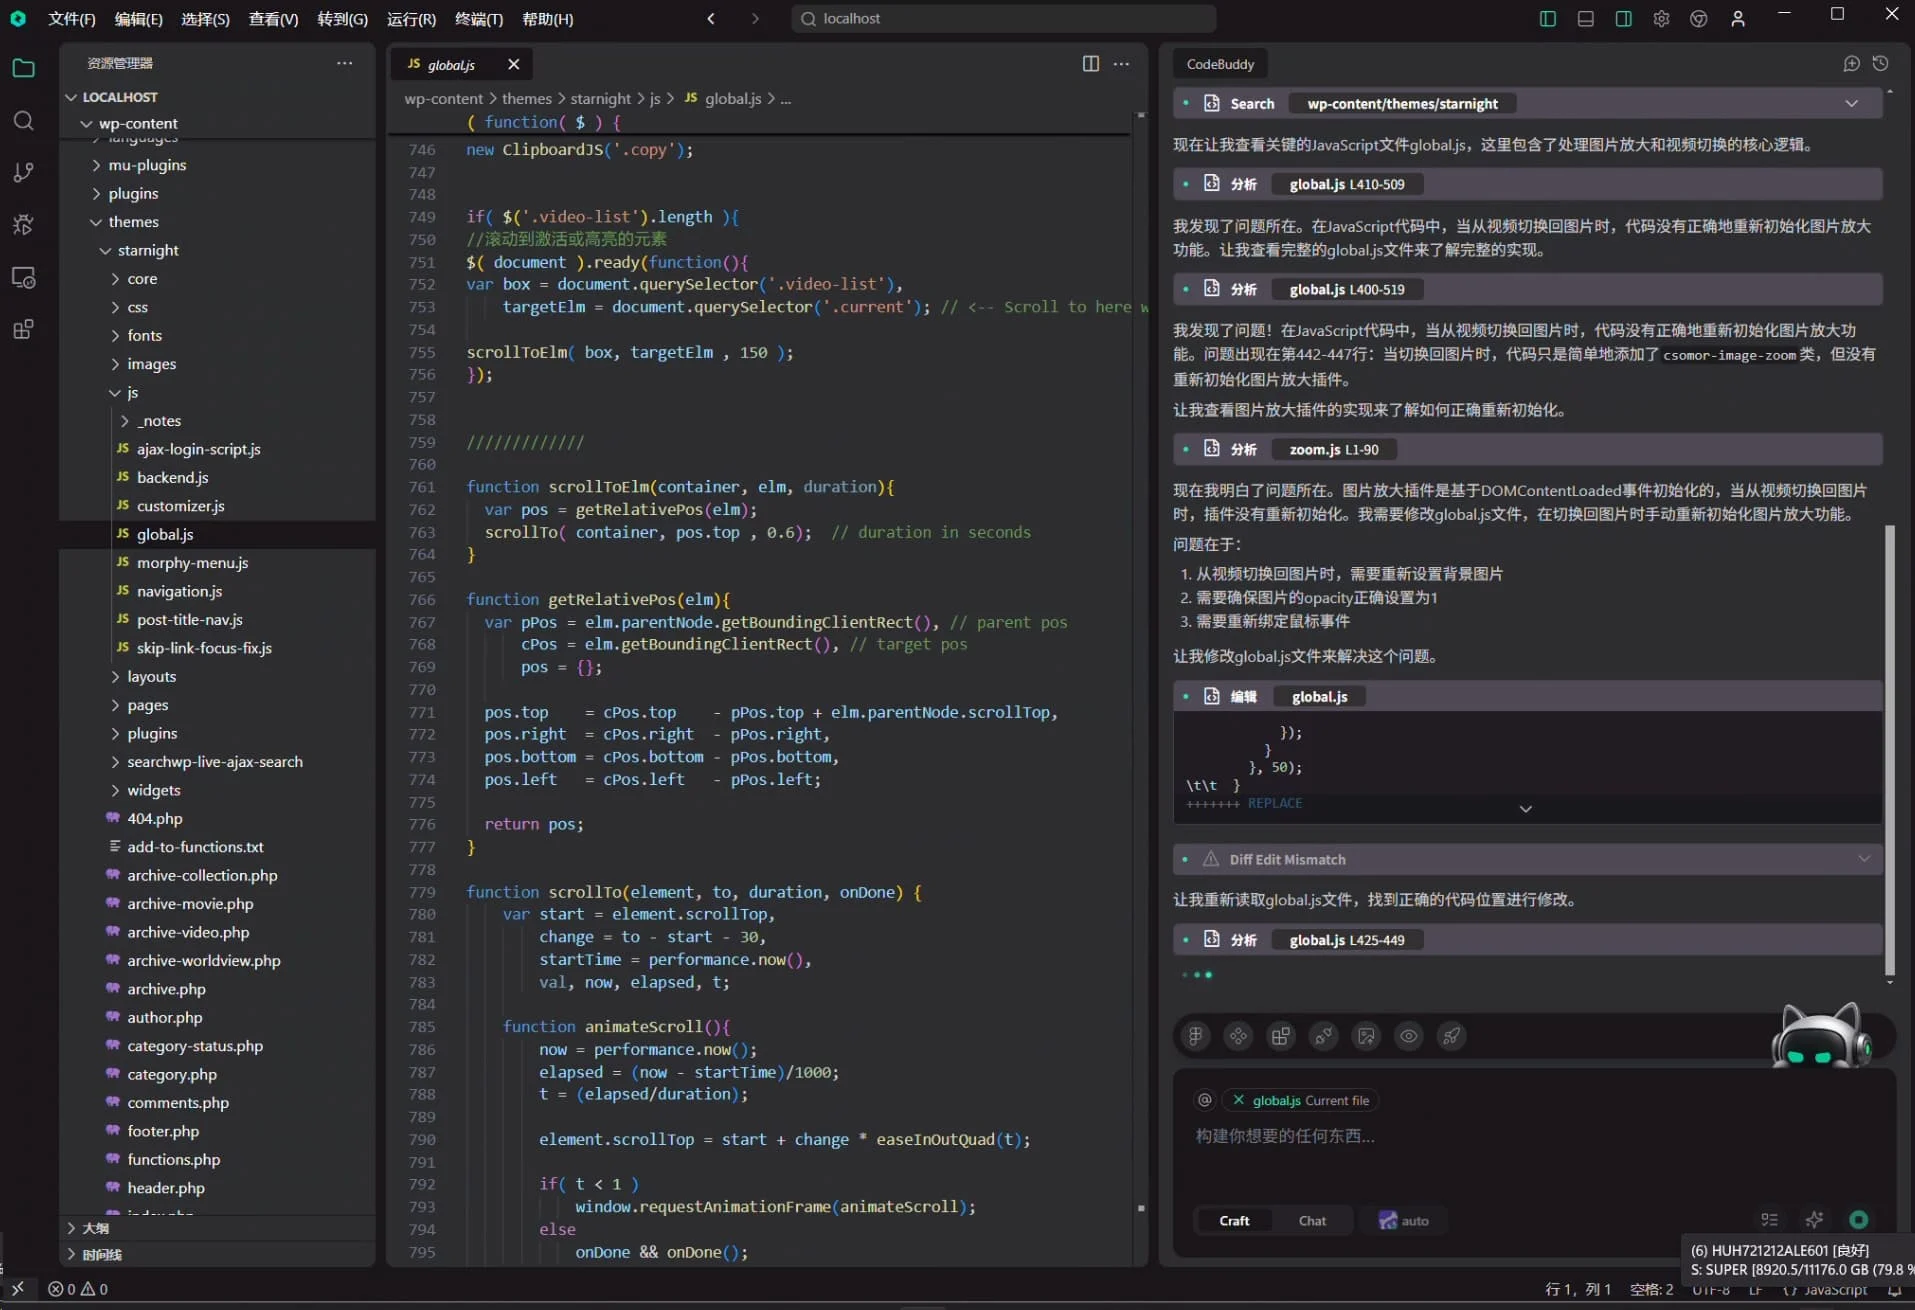This screenshot has width=1915, height=1310.
Task: Open the settings gear in title bar
Action: (1661, 18)
